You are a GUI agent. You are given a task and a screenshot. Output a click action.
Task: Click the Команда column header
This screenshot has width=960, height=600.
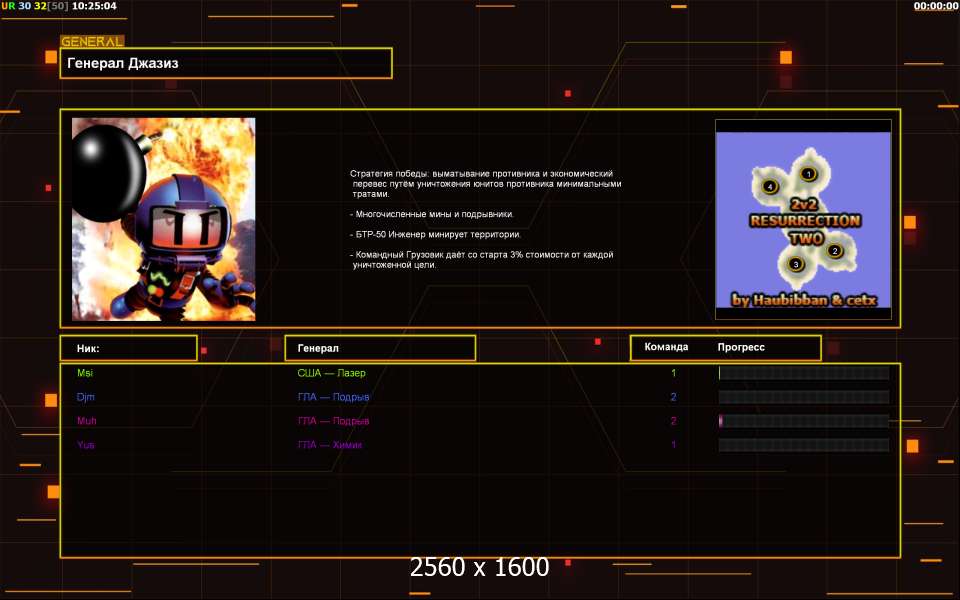point(666,347)
